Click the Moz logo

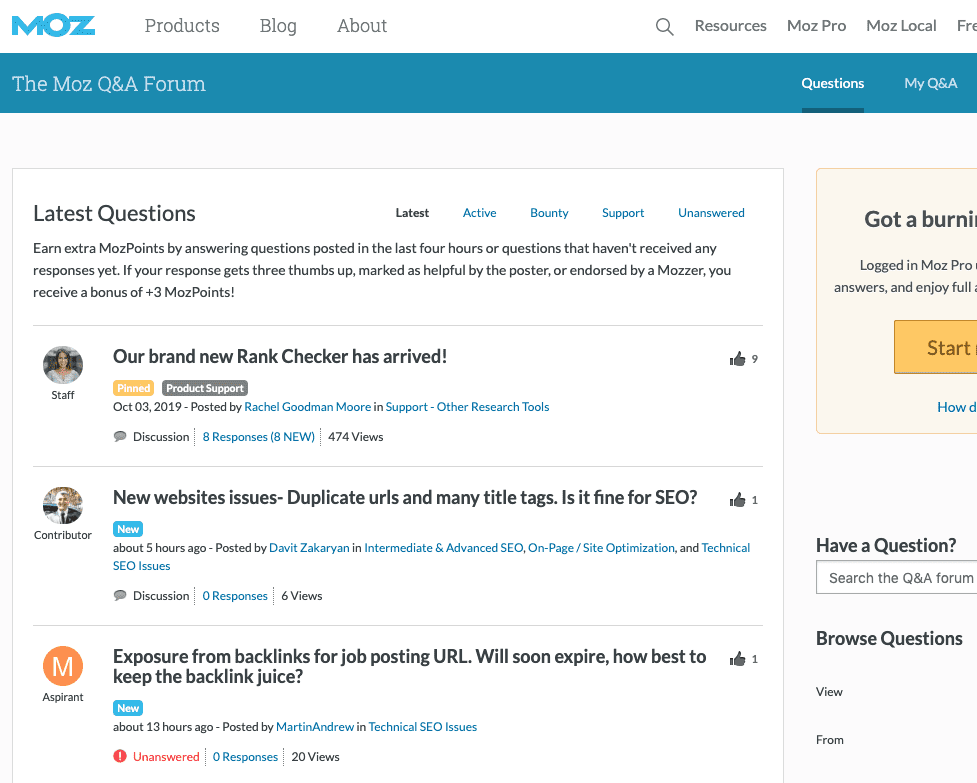(x=54, y=26)
